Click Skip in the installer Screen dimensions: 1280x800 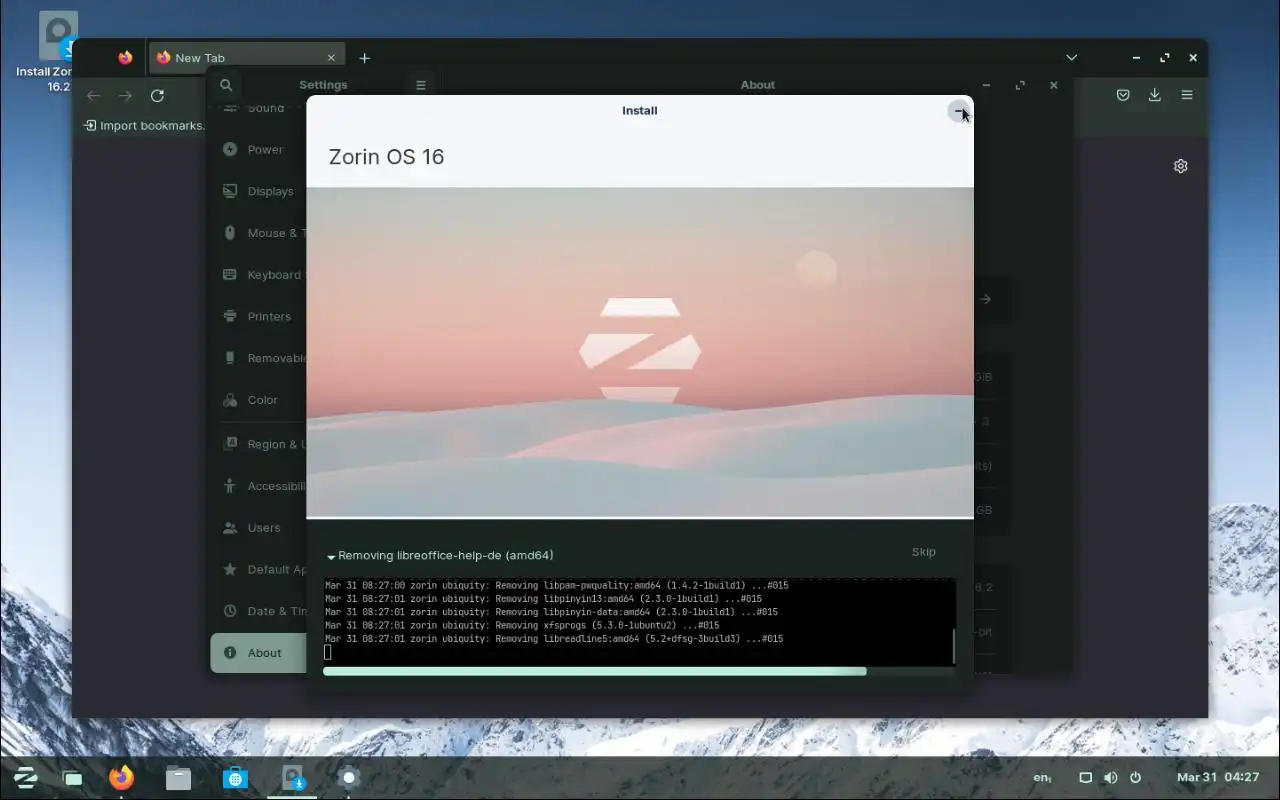923,552
